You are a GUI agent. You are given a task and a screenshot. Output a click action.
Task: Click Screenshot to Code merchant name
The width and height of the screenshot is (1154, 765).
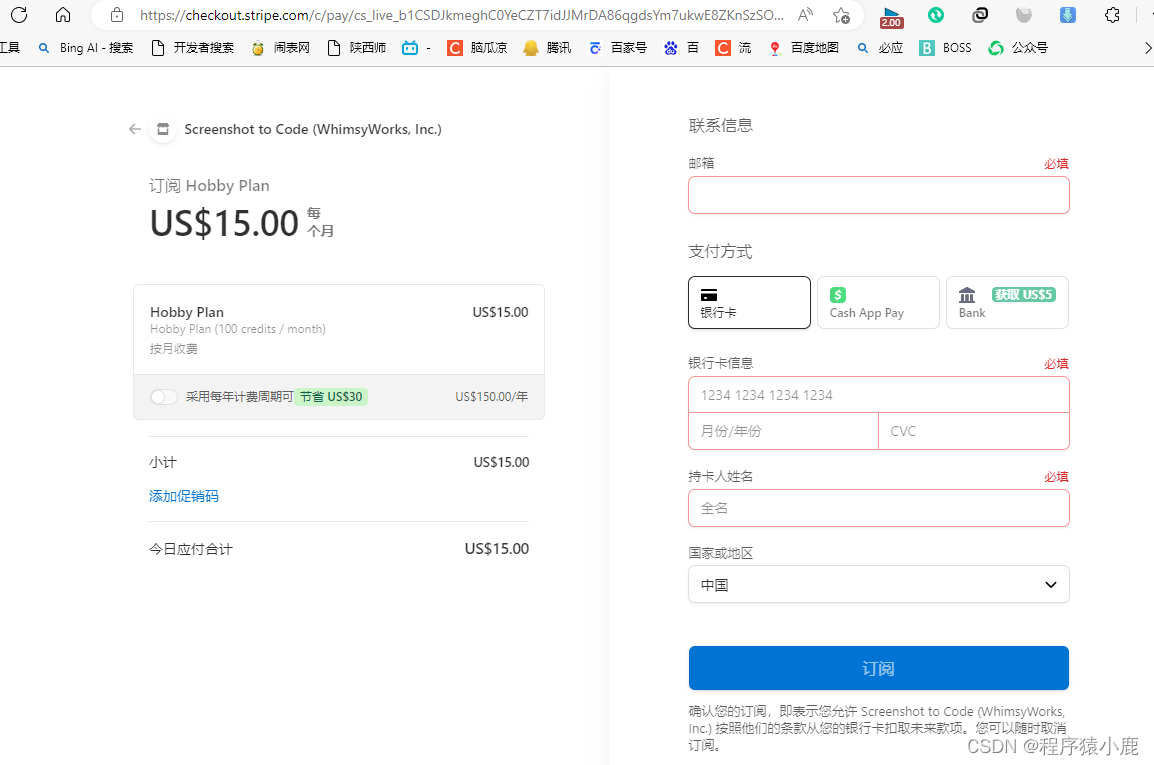(313, 130)
